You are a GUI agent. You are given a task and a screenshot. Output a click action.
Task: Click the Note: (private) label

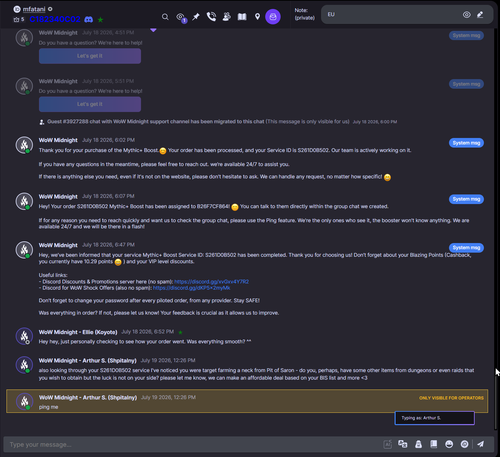tap(304, 14)
